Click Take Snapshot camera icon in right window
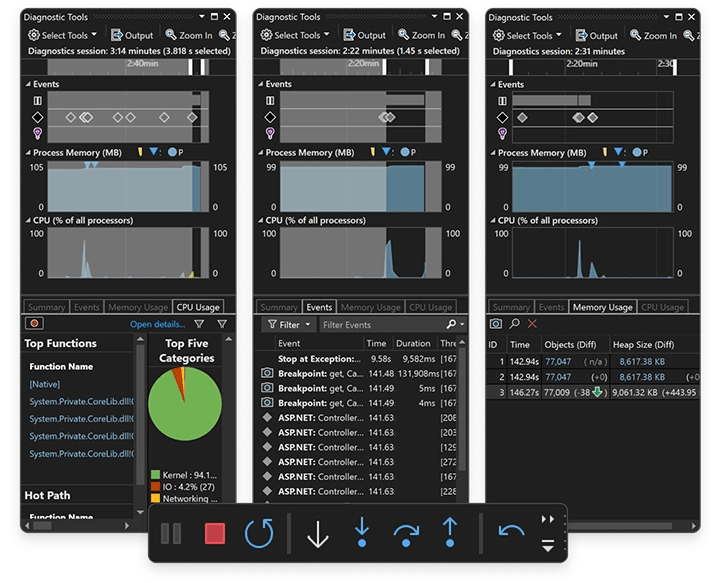 [496, 324]
